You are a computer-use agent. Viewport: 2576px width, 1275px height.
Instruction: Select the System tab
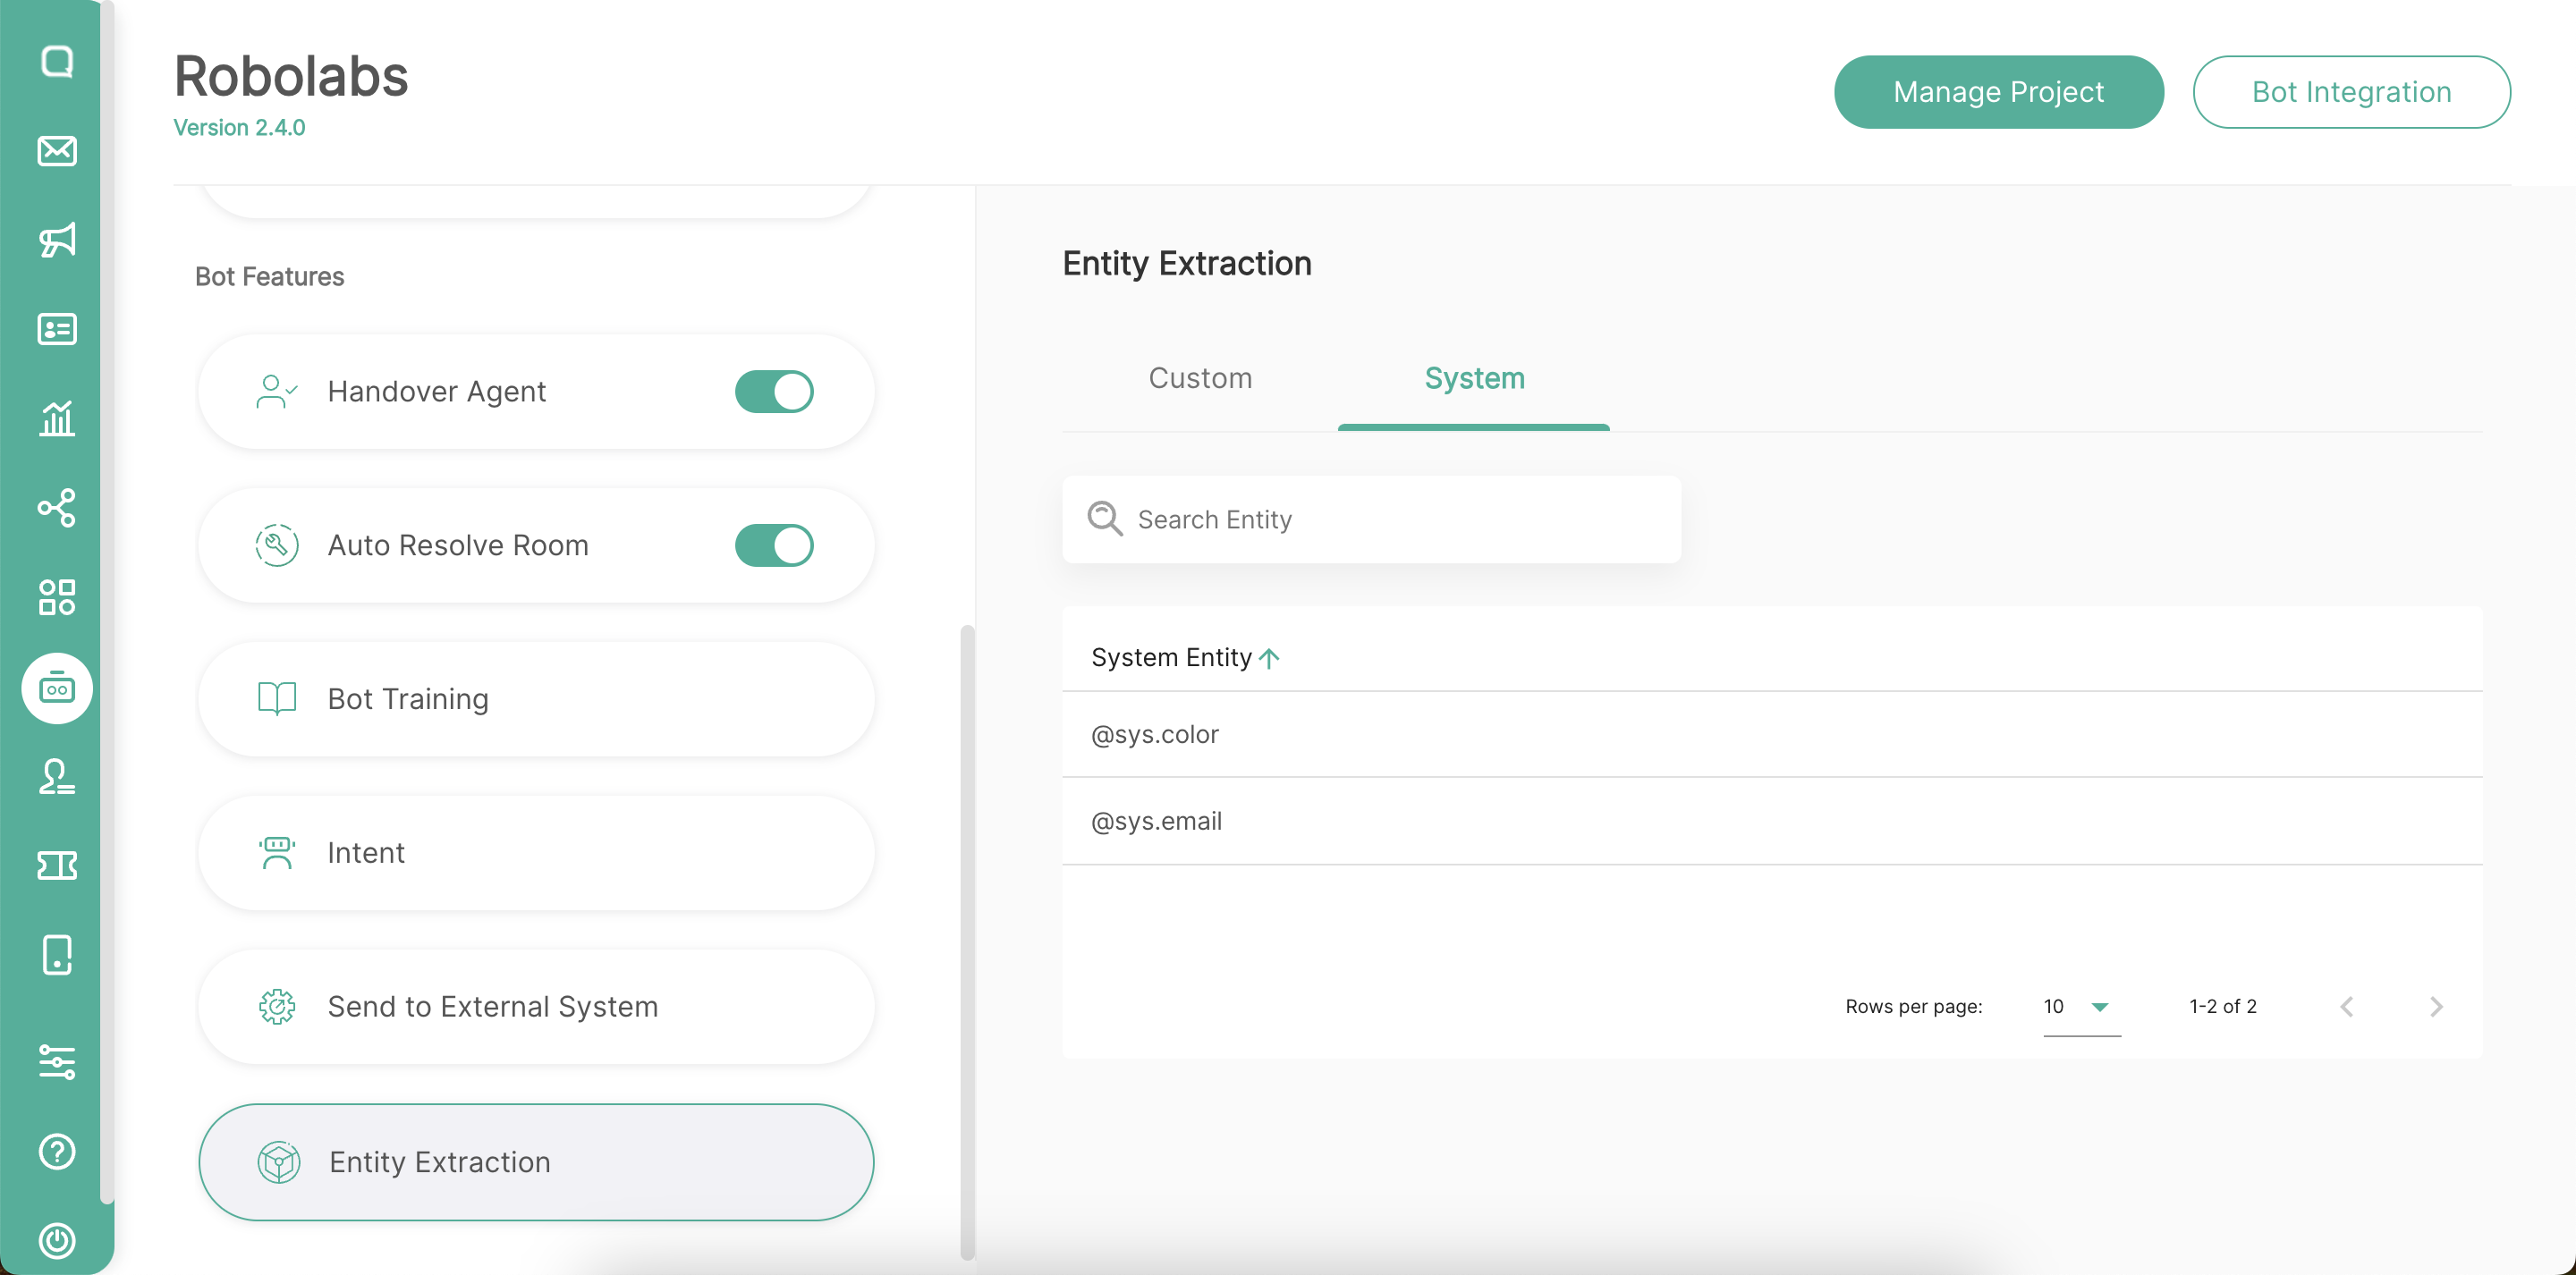click(x=1474, y=378)
